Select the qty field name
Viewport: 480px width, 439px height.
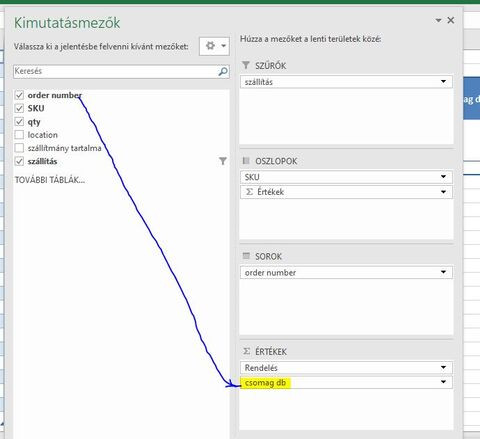[x=34, y=122]
